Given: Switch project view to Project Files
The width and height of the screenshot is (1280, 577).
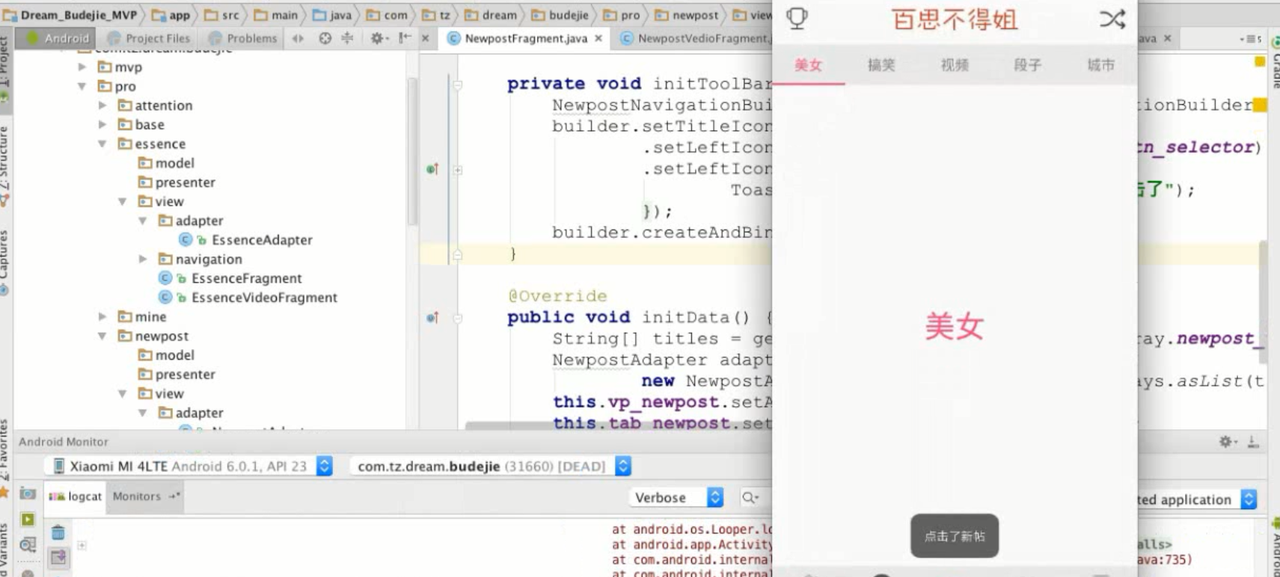Looking at the screenshot, I should point(147,38).
